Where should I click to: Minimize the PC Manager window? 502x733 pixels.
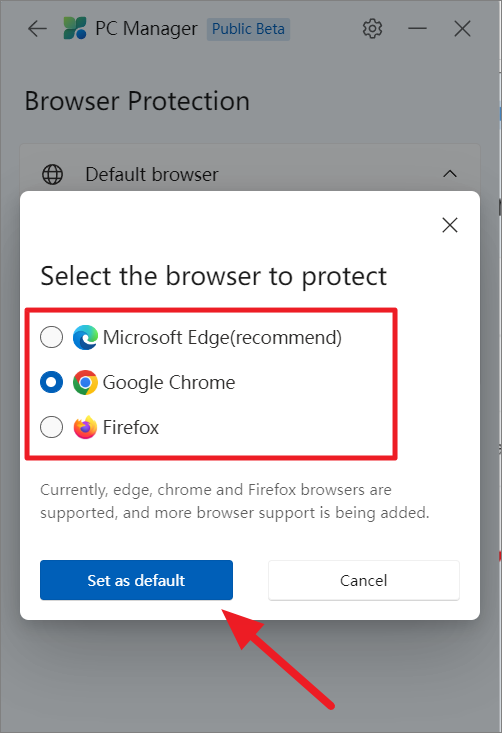(x=417, y=29)
